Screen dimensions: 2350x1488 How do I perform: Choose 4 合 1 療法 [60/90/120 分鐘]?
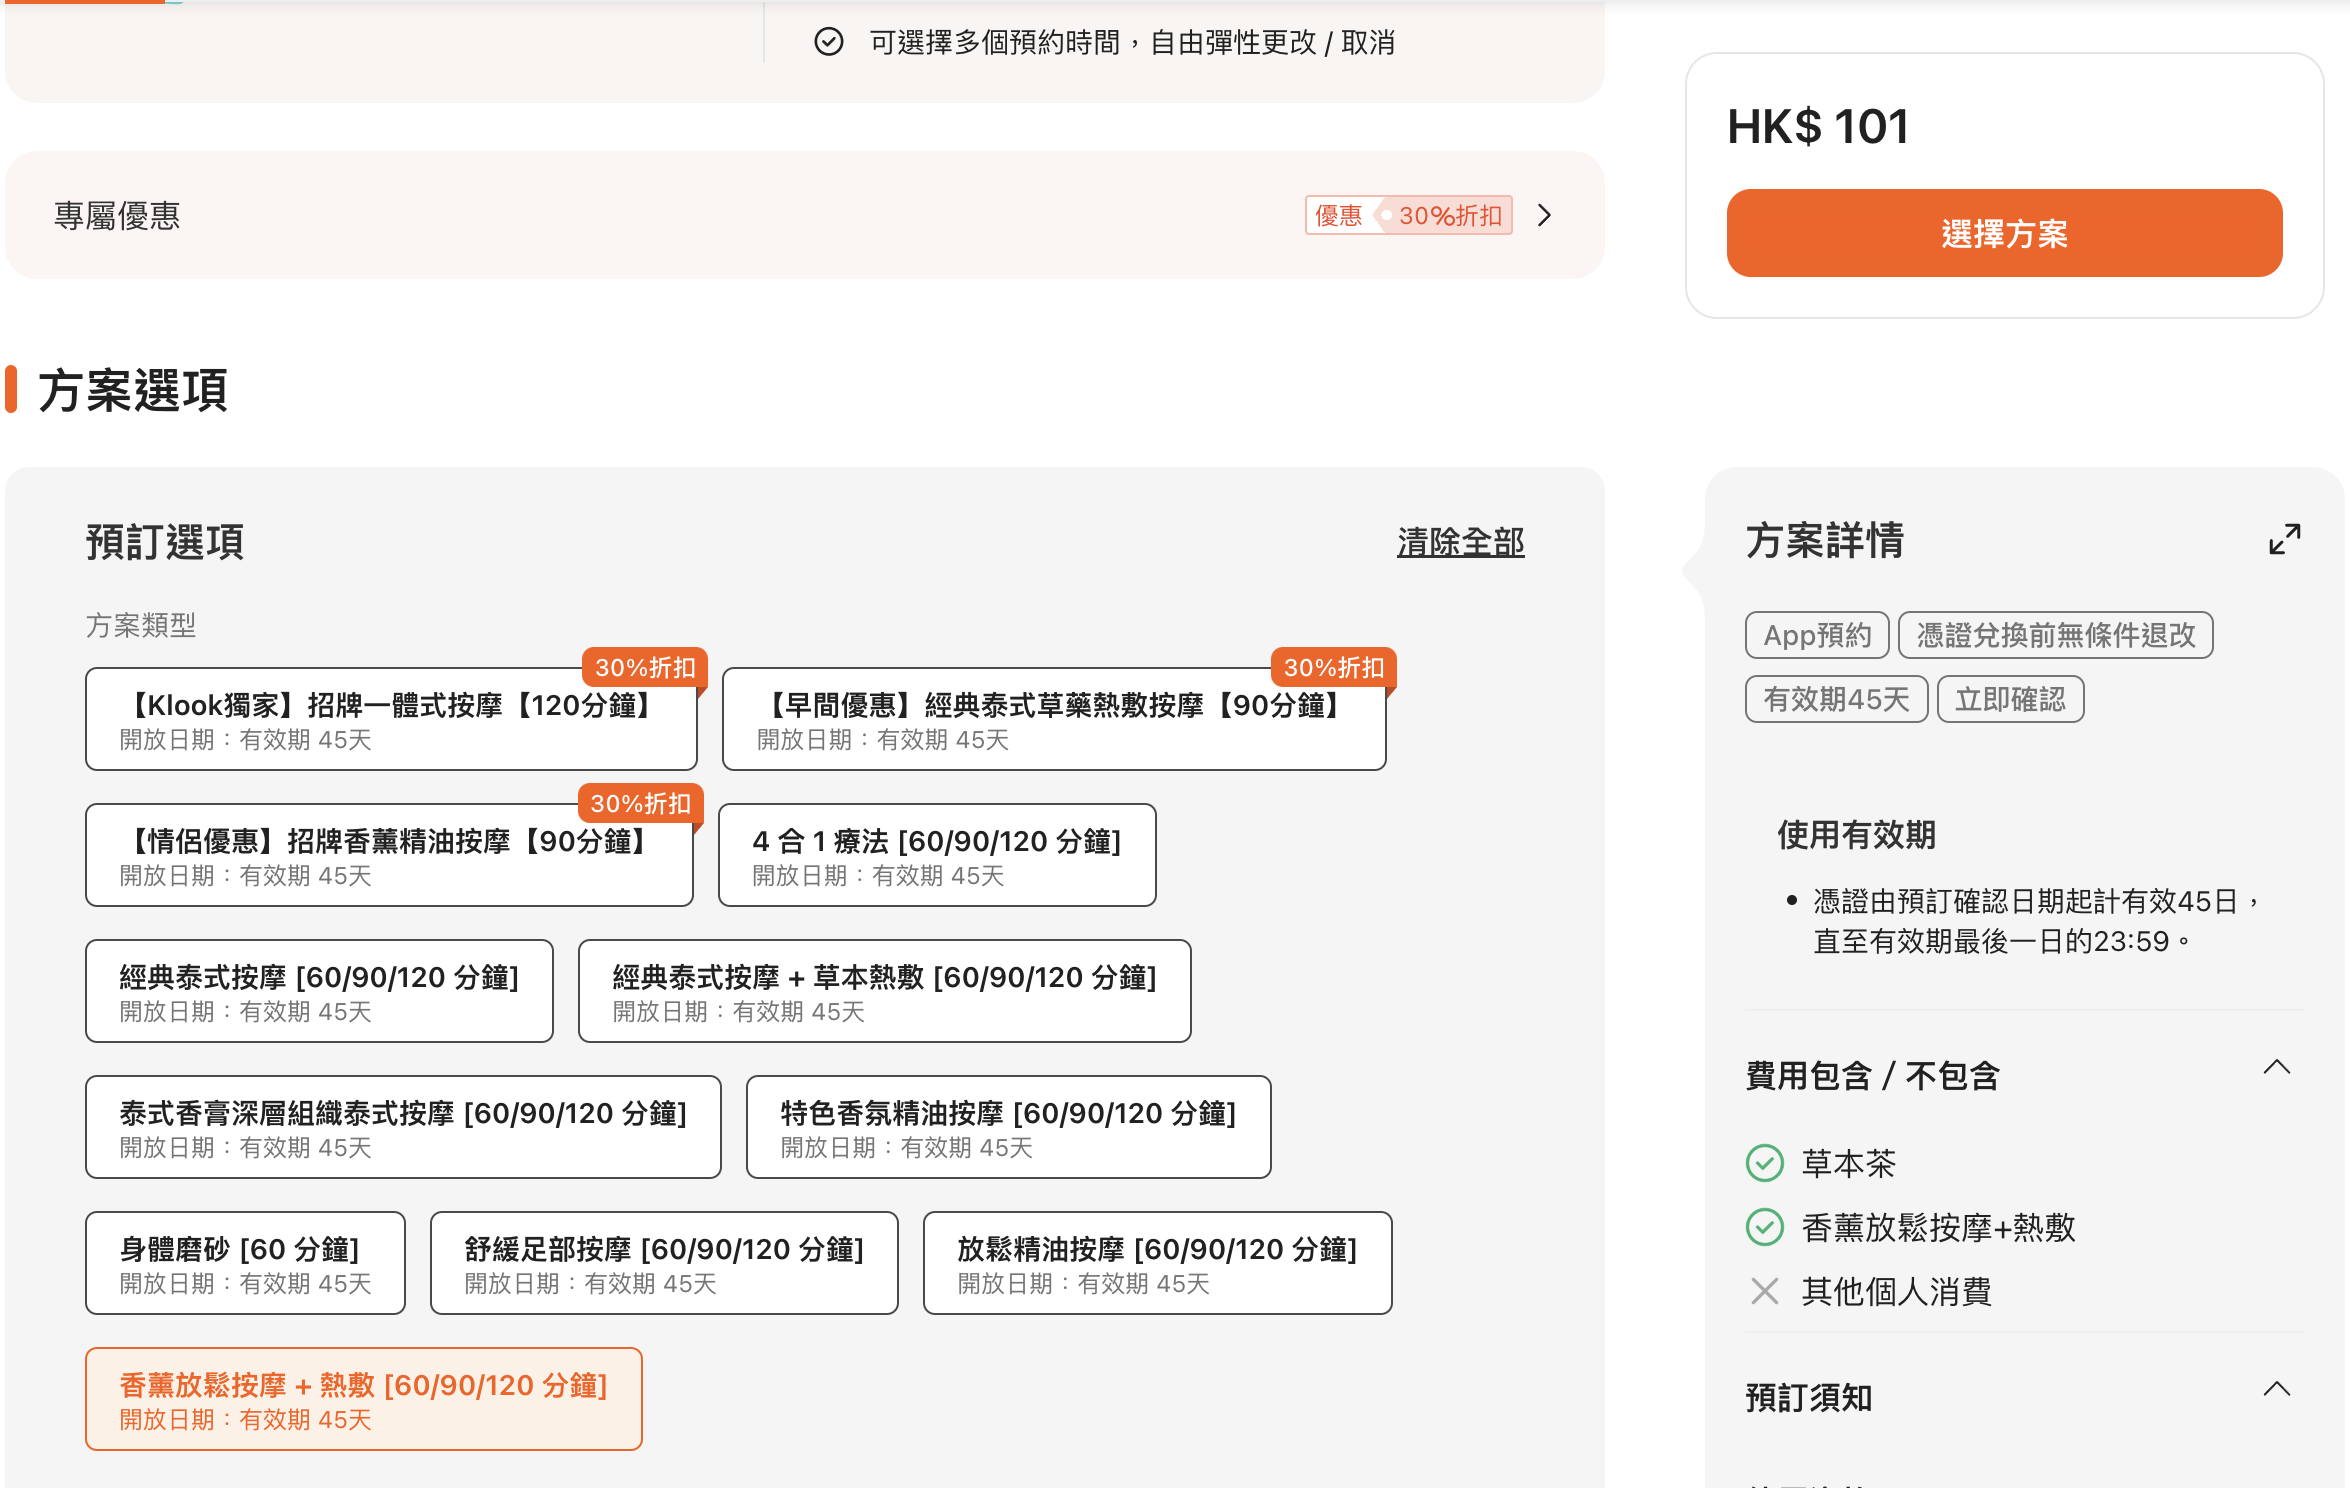(x=937, y=855)
